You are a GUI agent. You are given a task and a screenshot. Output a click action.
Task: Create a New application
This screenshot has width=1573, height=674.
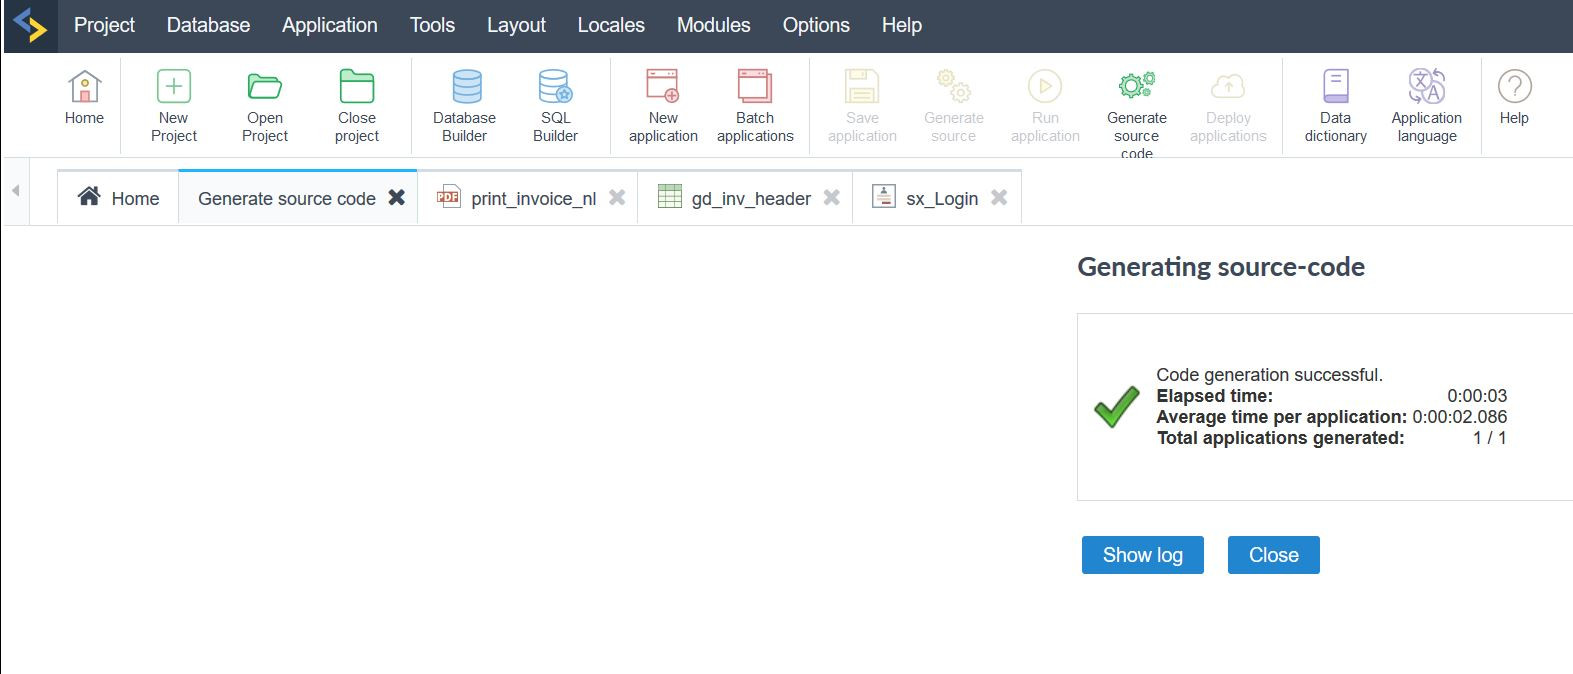[x=663, y=107]
